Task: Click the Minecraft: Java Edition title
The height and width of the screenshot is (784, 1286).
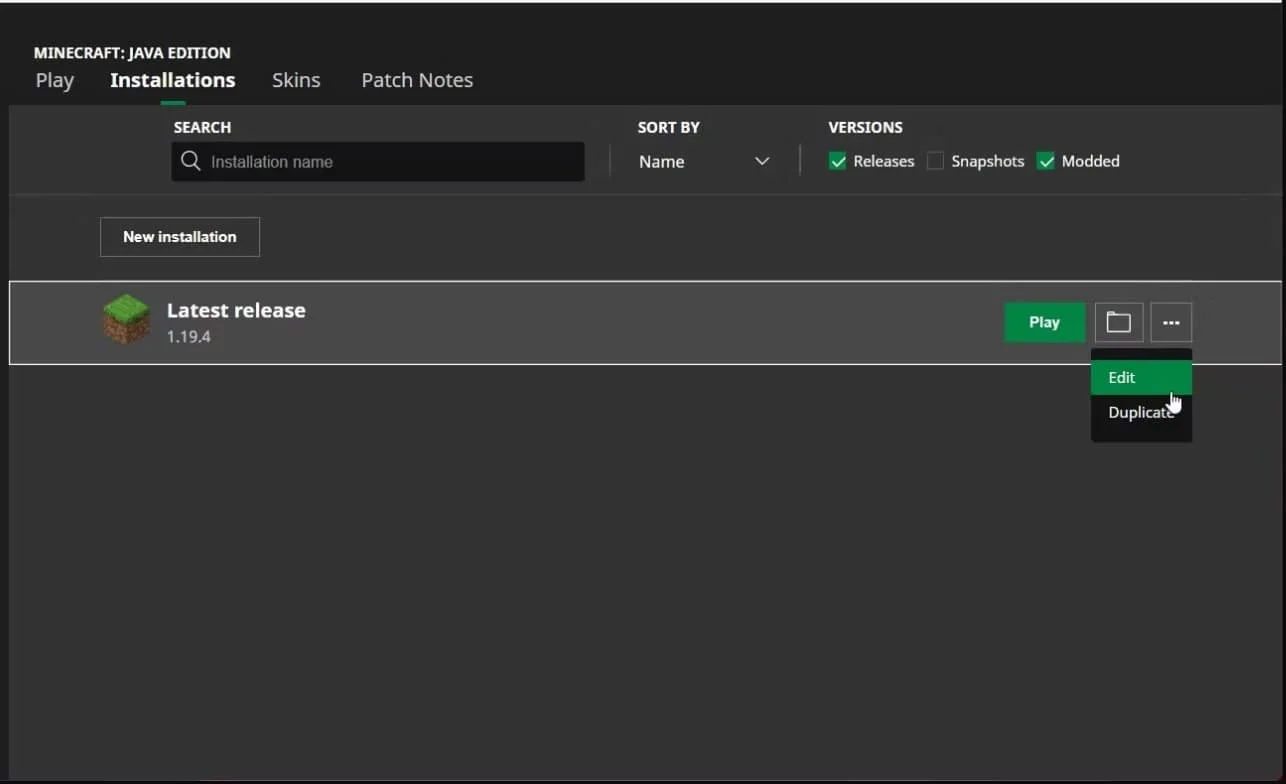Action: click(x=132, y=53)
